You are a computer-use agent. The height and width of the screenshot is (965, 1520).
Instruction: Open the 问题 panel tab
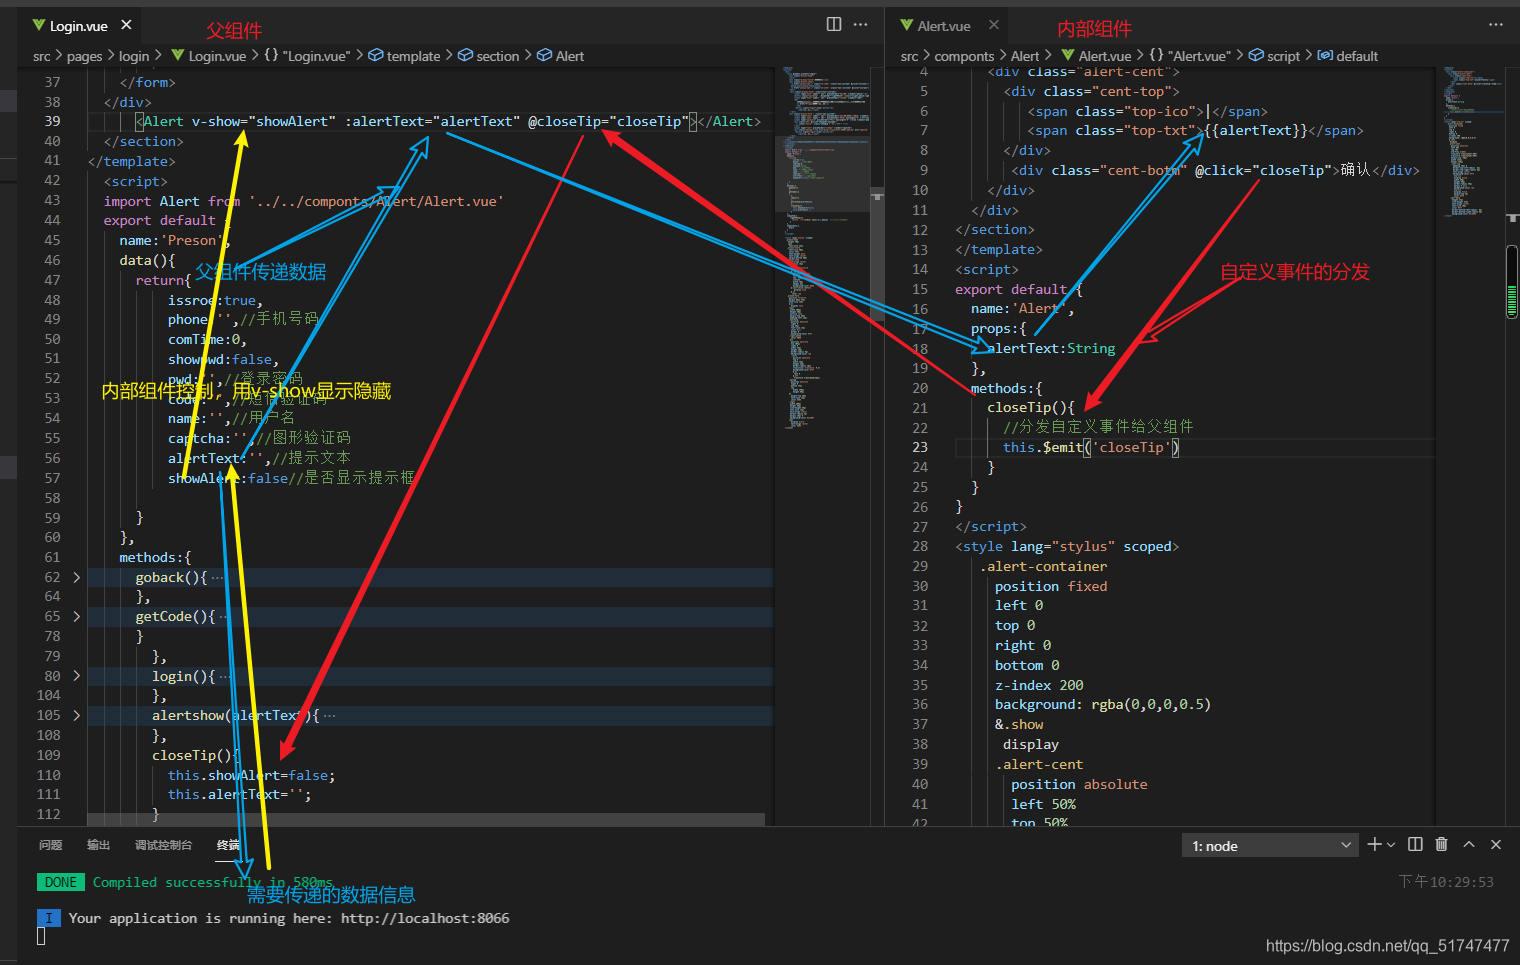50,846
